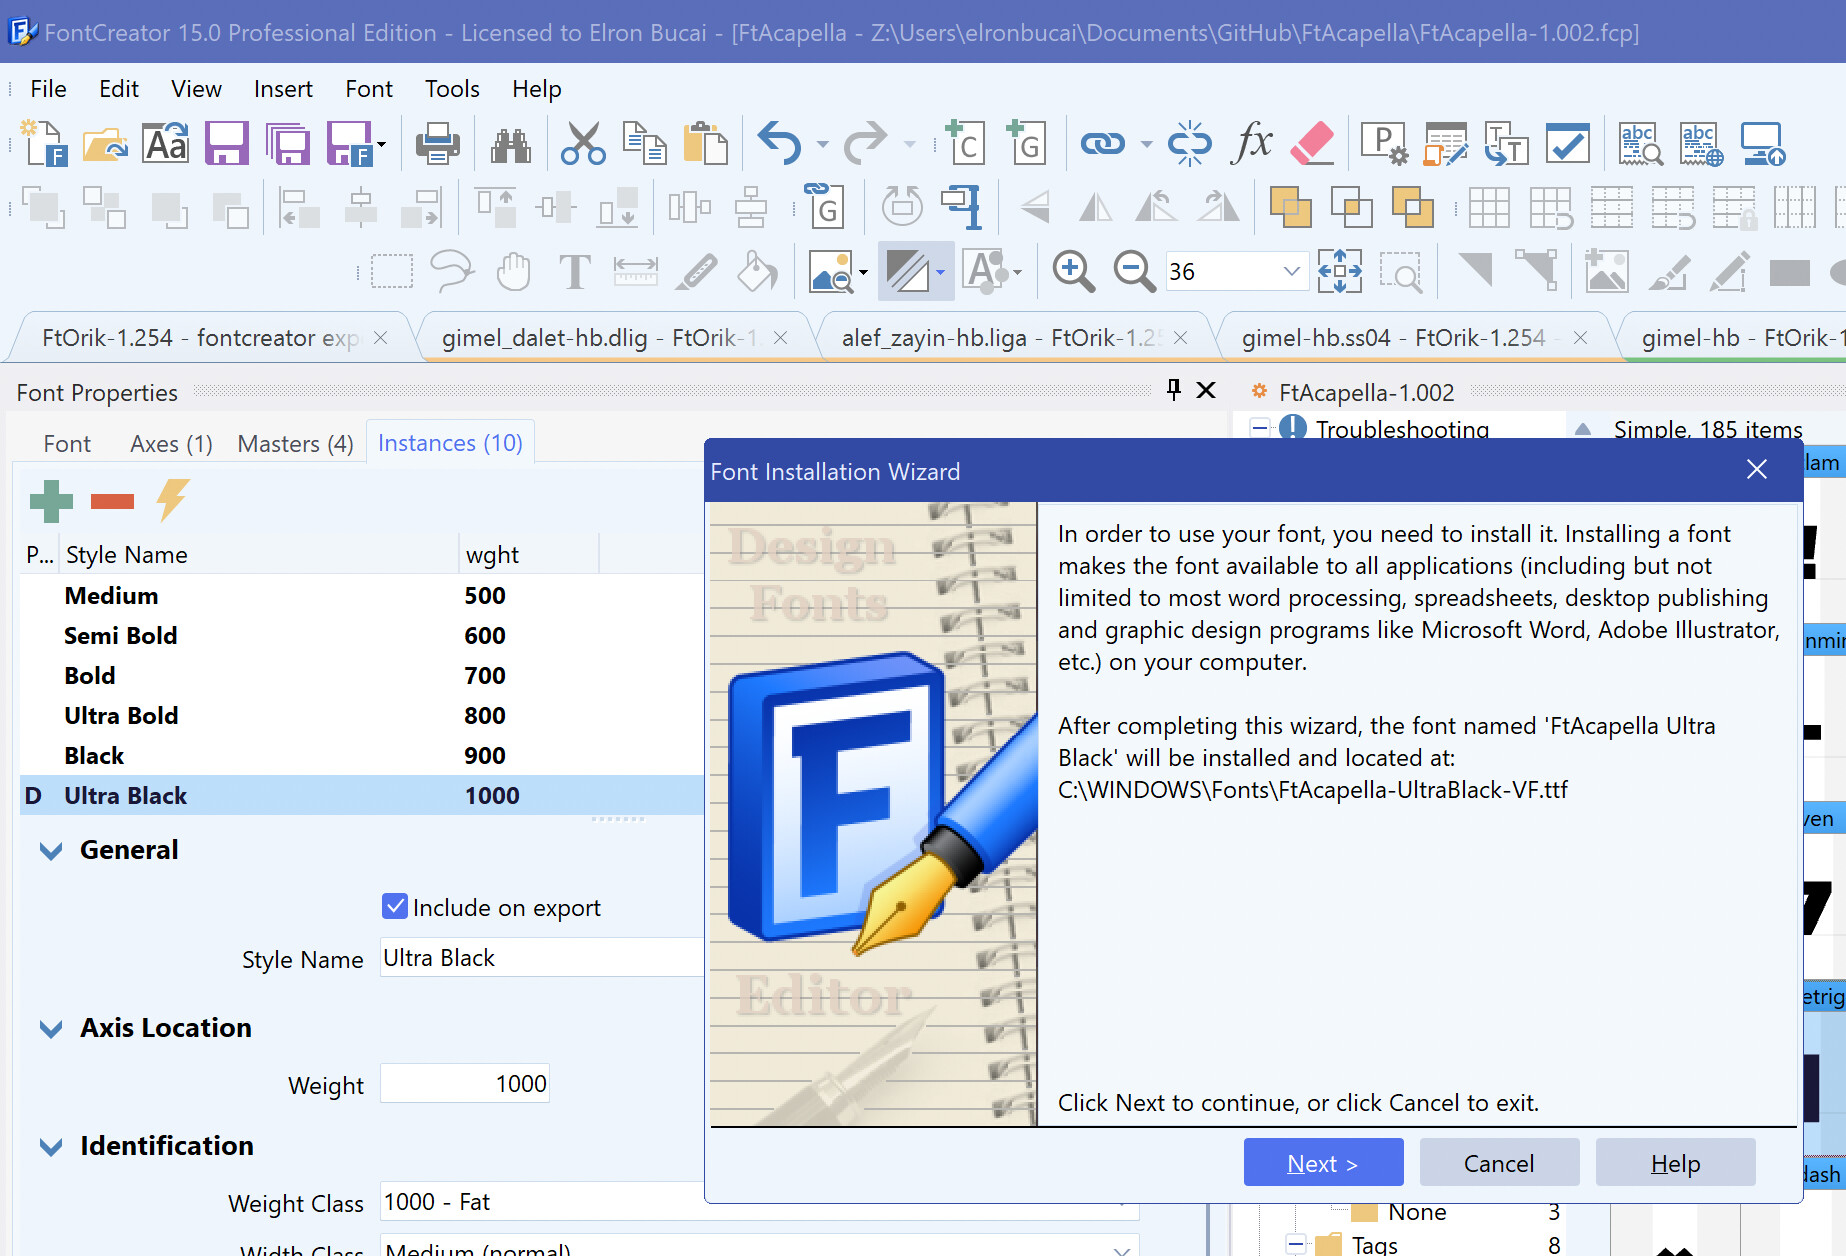Click the pink eraser icon
The image size is (1846, 1256).
[1312, 144]
